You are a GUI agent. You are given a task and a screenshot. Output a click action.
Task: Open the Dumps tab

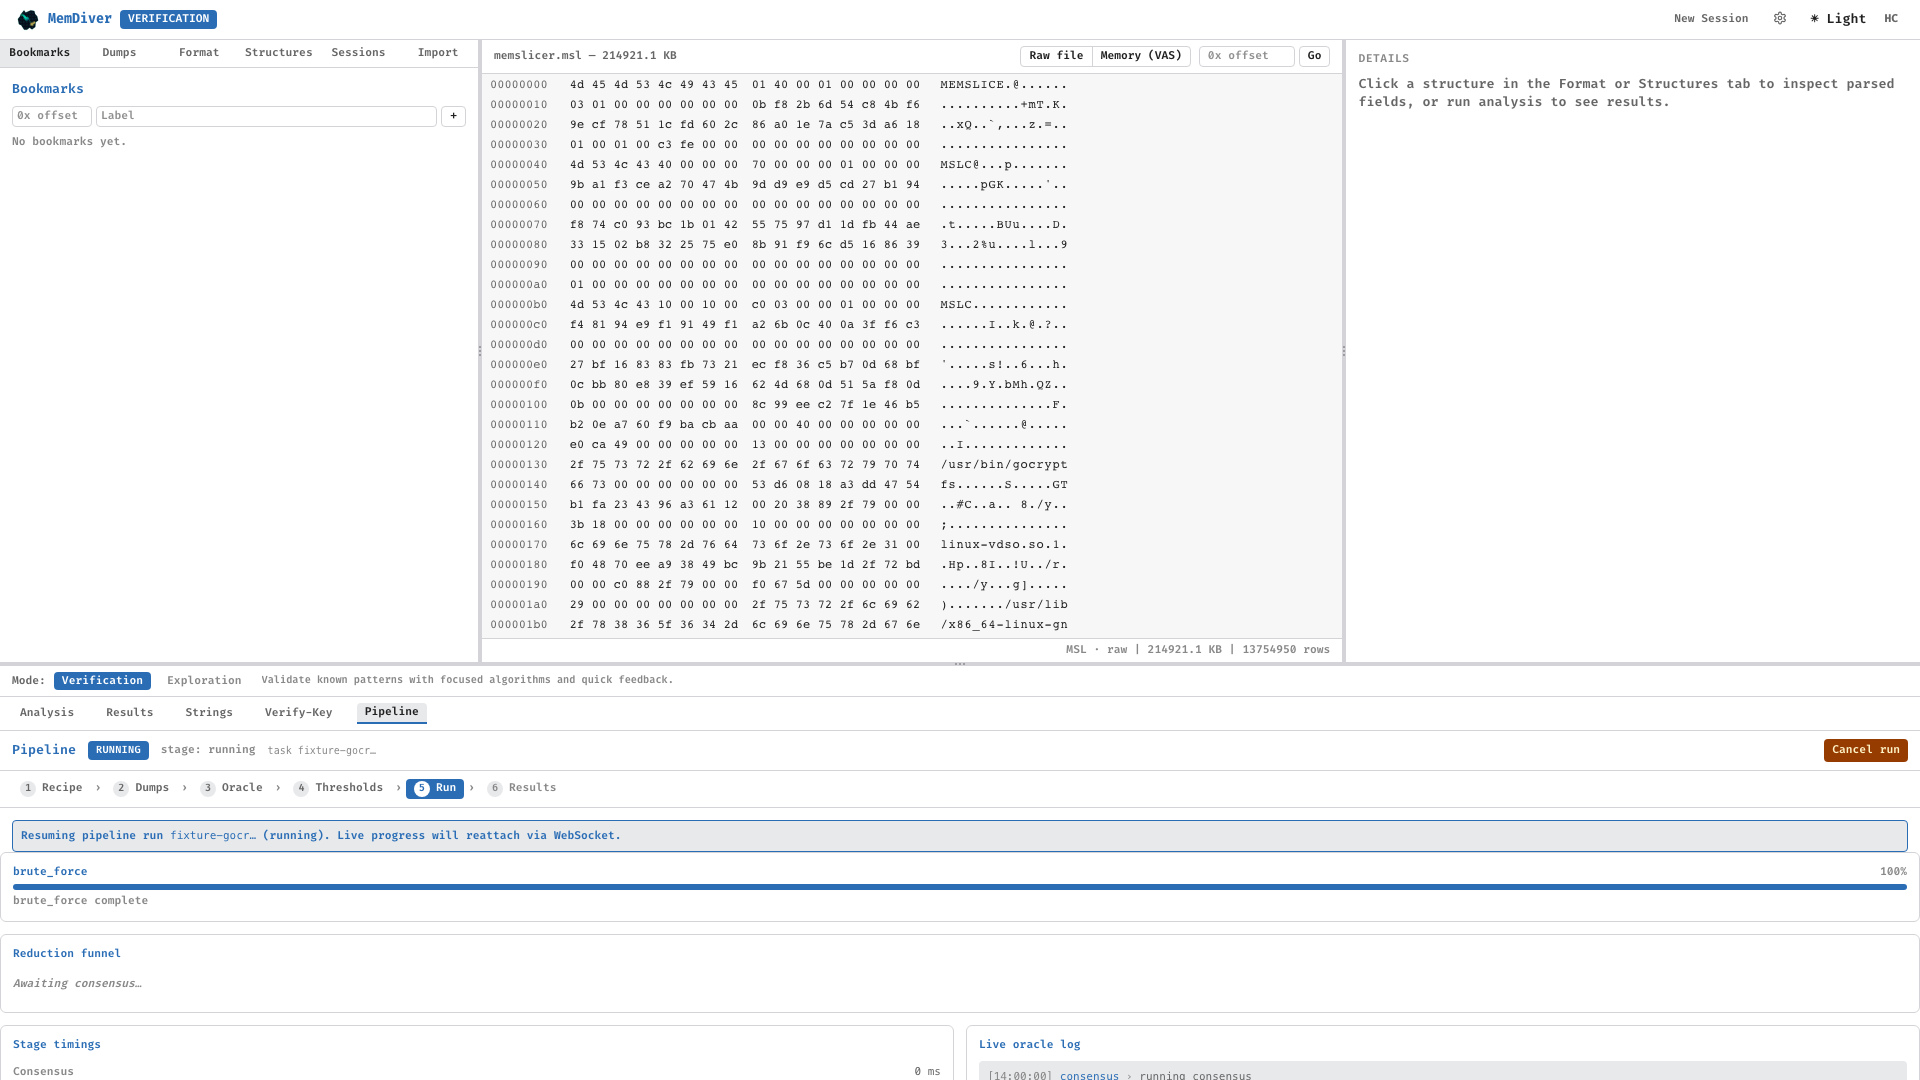point(119,53)
